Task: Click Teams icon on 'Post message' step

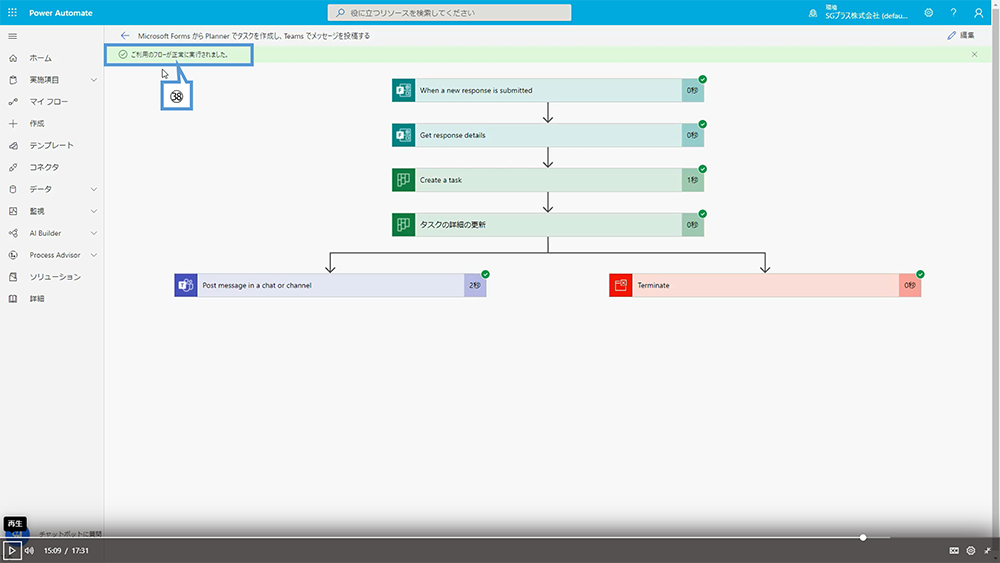Action: [186, 285]
